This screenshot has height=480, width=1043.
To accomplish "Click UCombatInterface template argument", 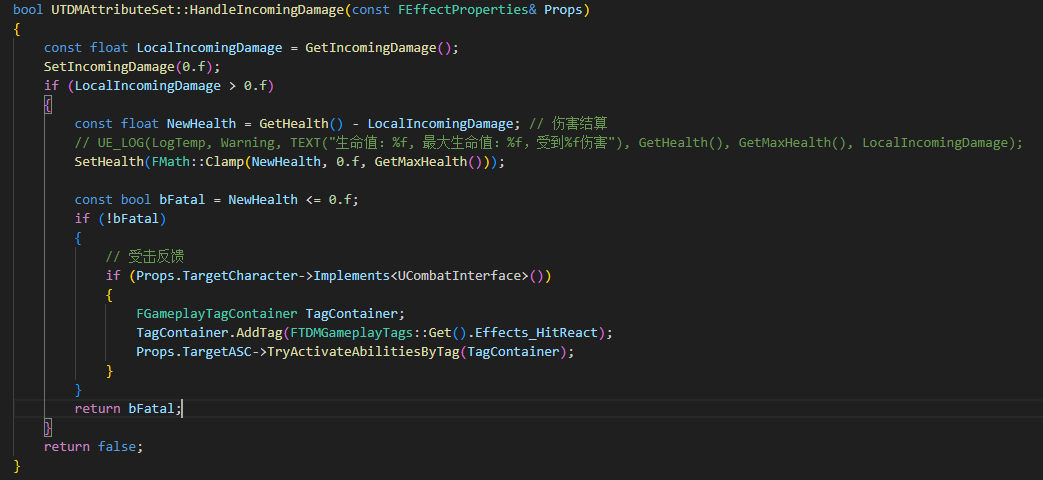I will 458,275.
